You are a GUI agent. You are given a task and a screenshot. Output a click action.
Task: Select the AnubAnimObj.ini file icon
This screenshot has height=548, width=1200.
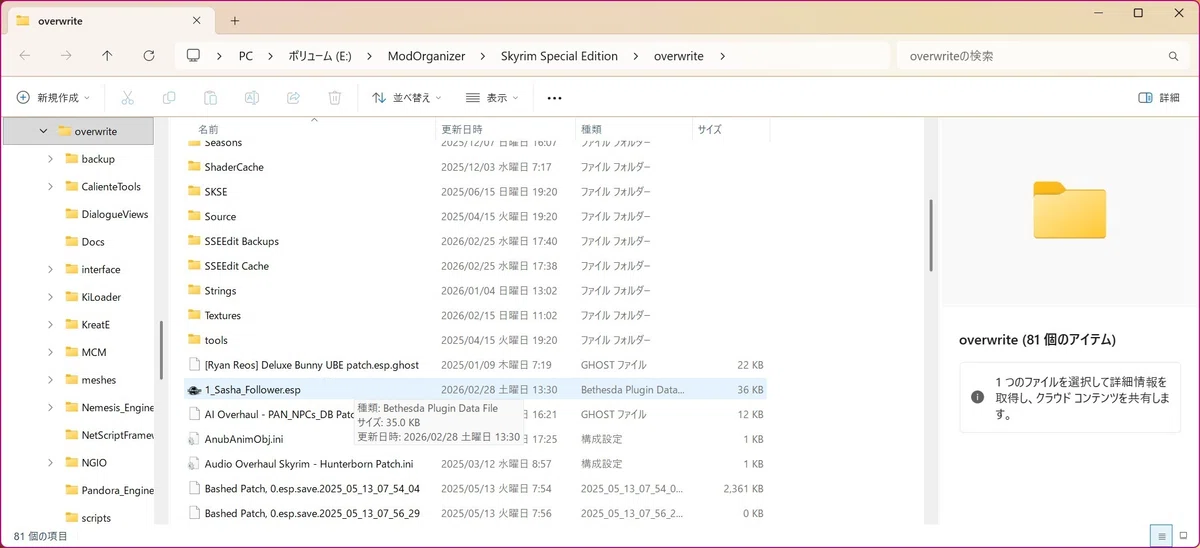pyautogui.click(x=194, y=439)
